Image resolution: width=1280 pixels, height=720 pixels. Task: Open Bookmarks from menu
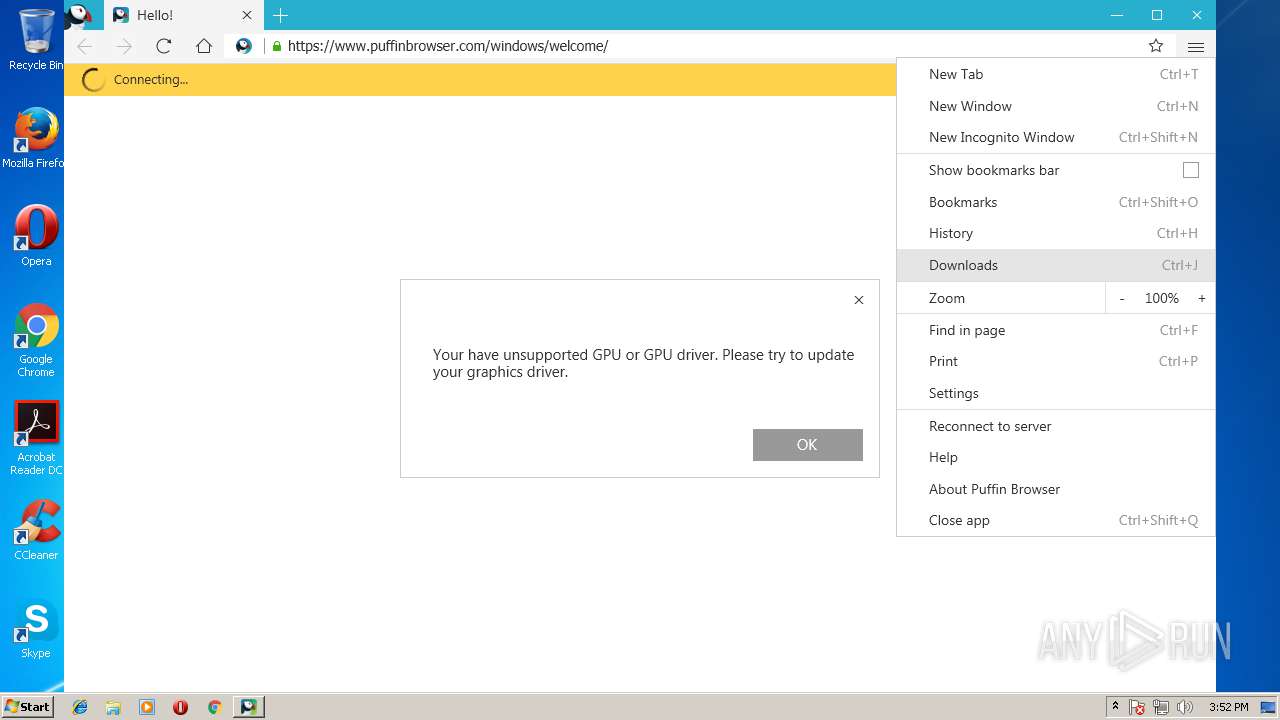[x=1056, y=202]
